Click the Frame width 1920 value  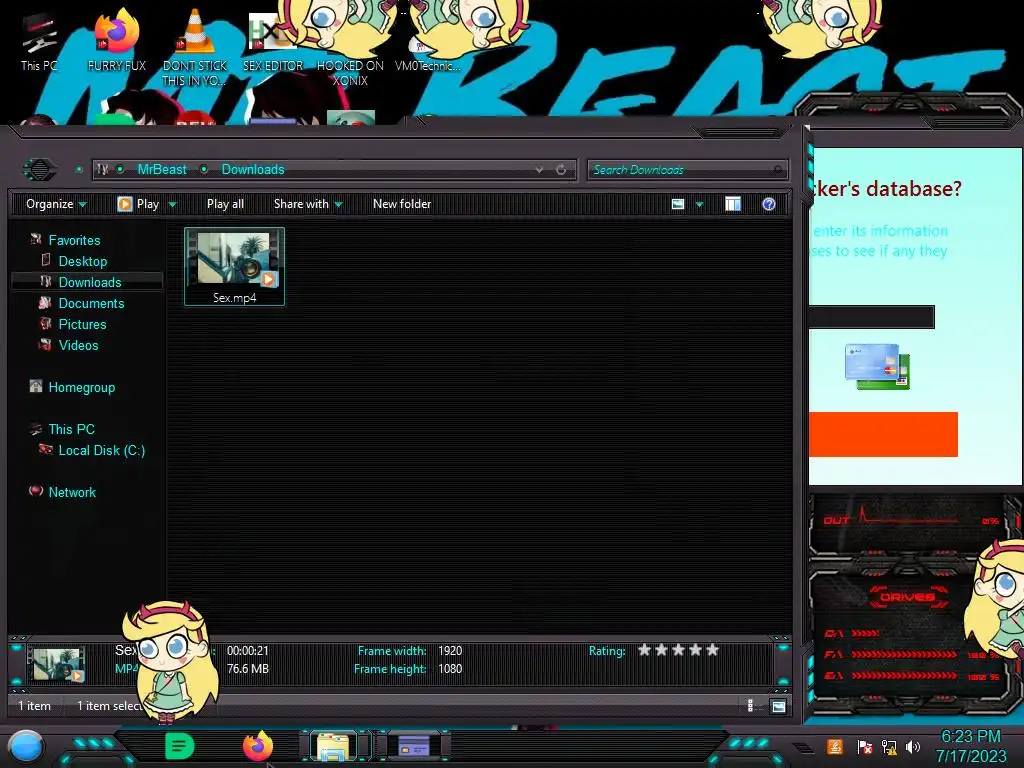pyautogui.click(x=450, y=650)
